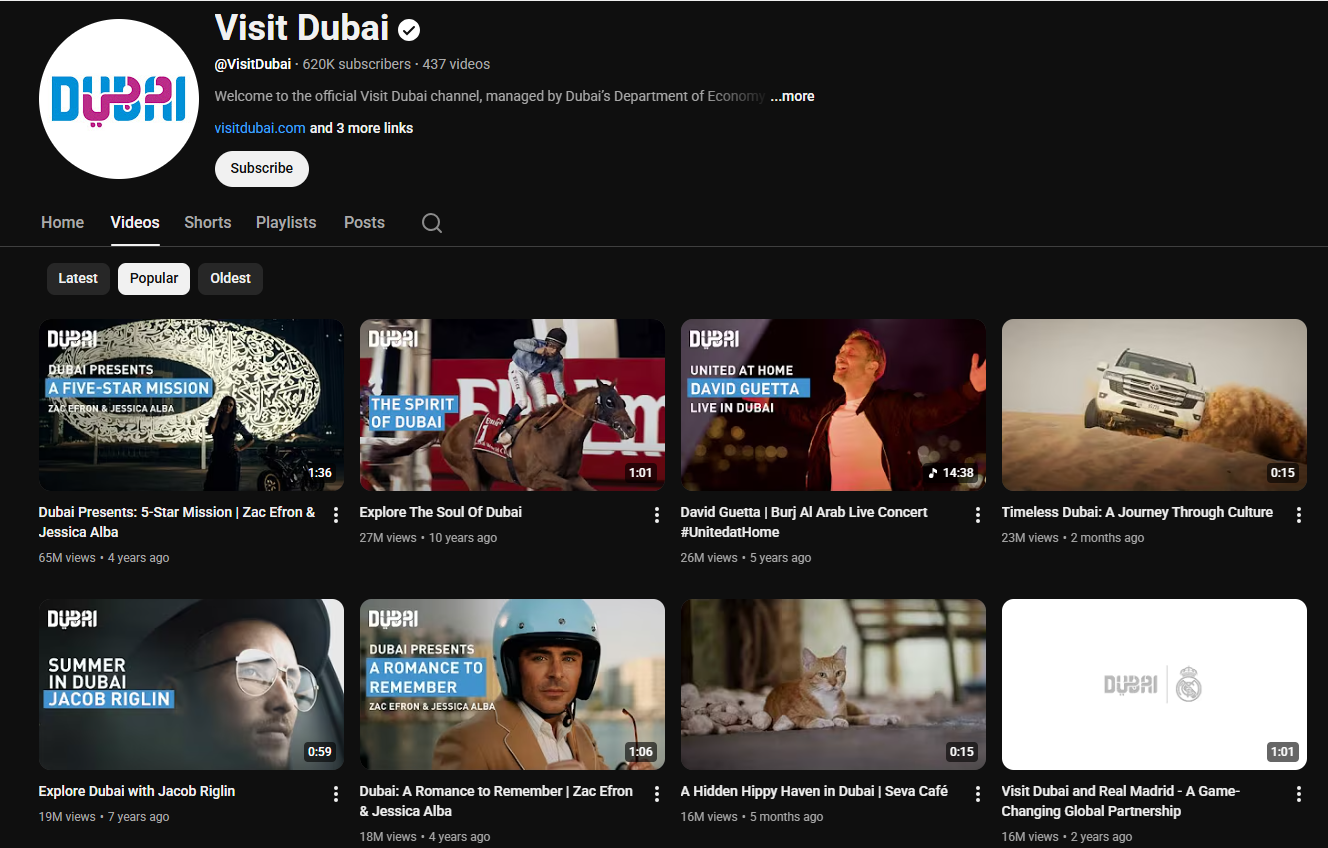Open 'Dubai Presents: 5-Star Mission' video title

(x=177, y=522)
